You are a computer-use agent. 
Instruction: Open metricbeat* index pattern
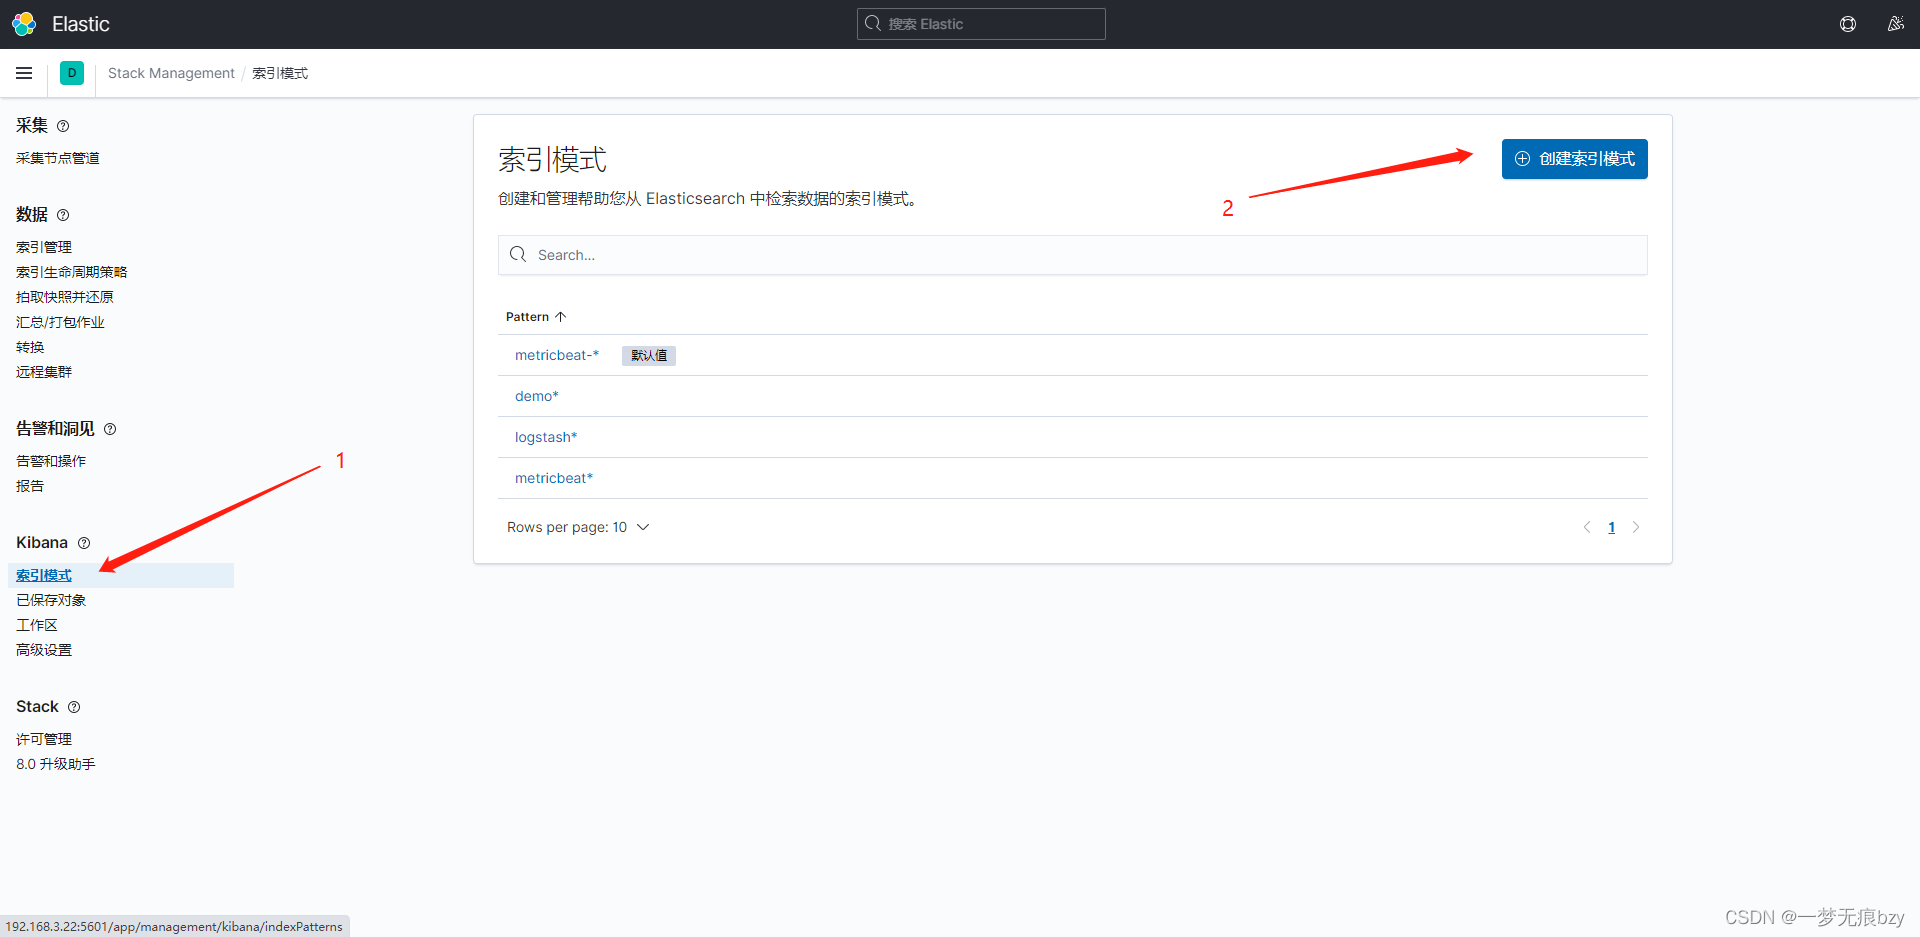(554, 478)
